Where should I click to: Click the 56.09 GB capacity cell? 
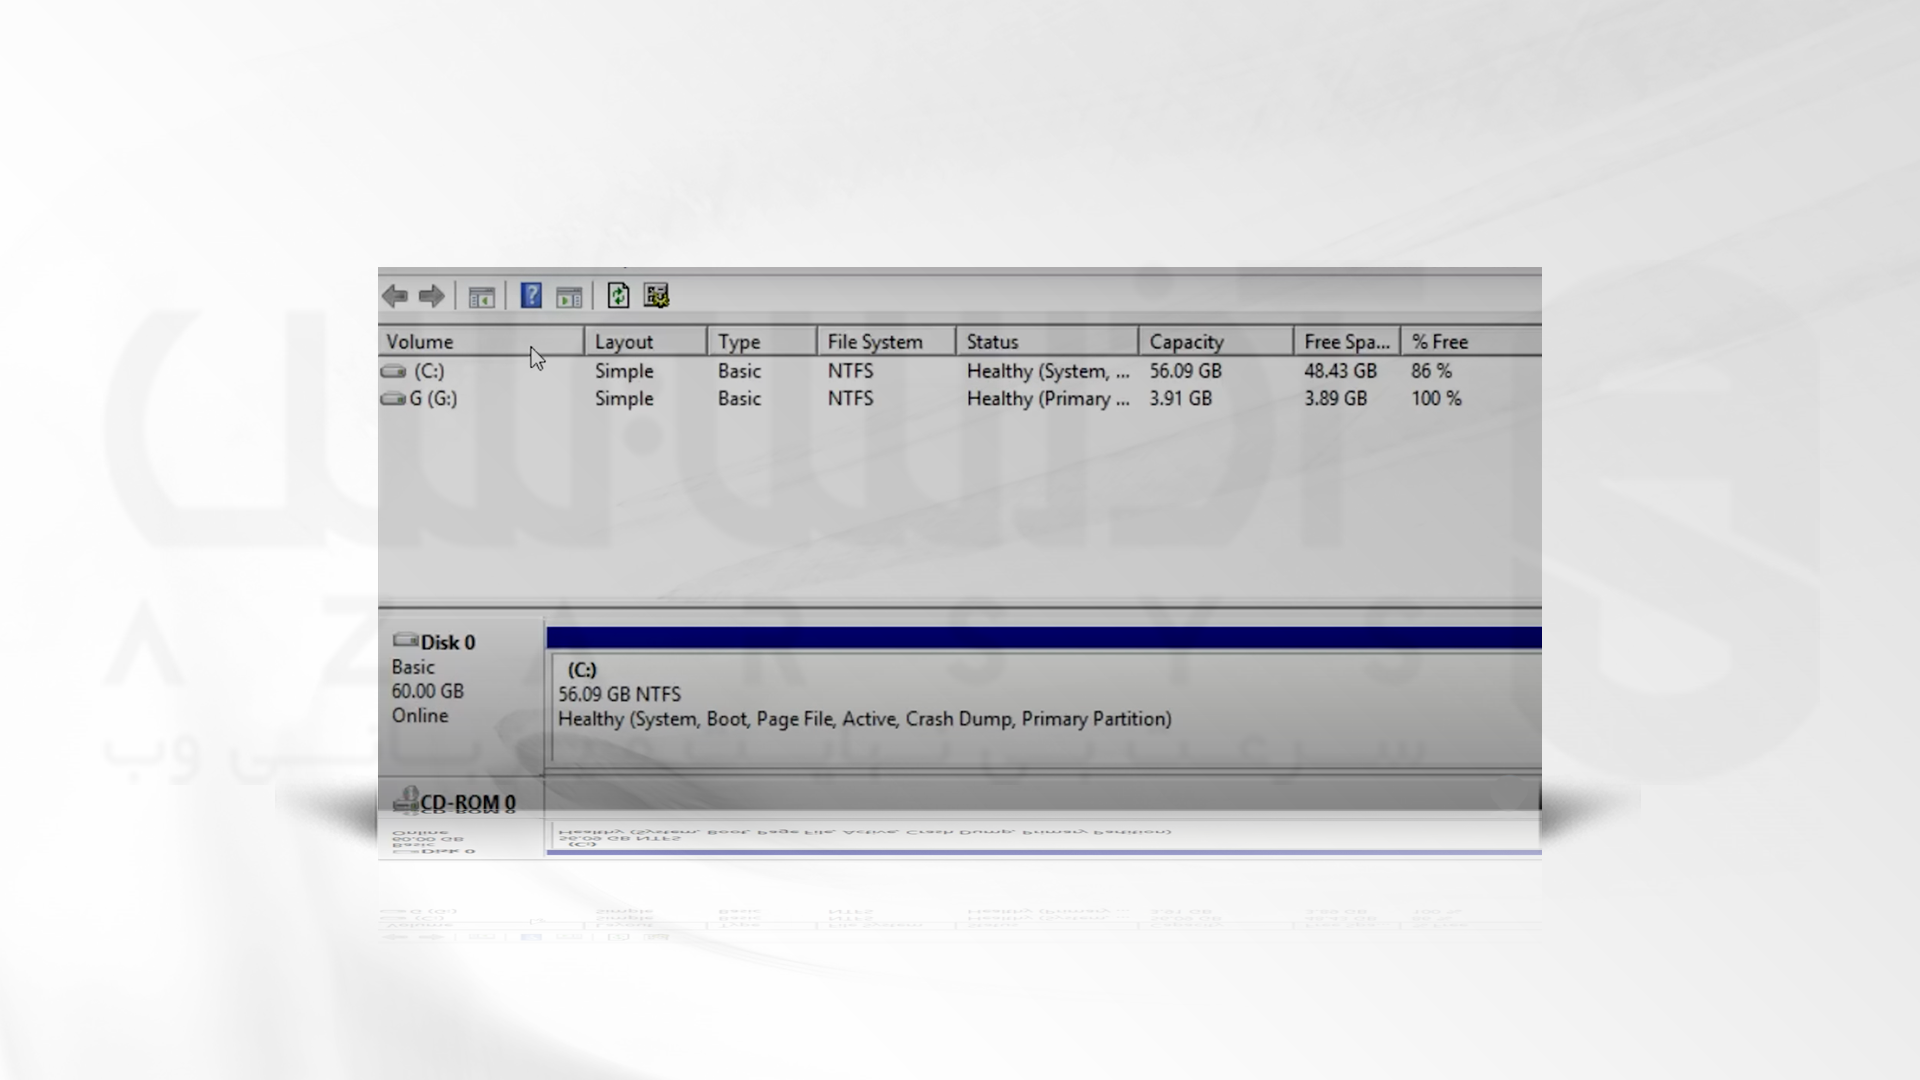point(1185,371)
